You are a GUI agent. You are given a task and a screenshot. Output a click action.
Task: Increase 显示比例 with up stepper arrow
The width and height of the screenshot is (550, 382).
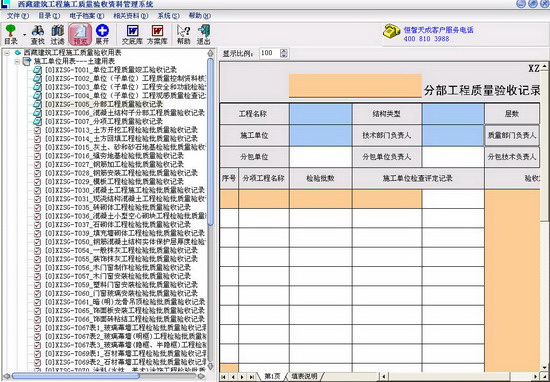284,51
